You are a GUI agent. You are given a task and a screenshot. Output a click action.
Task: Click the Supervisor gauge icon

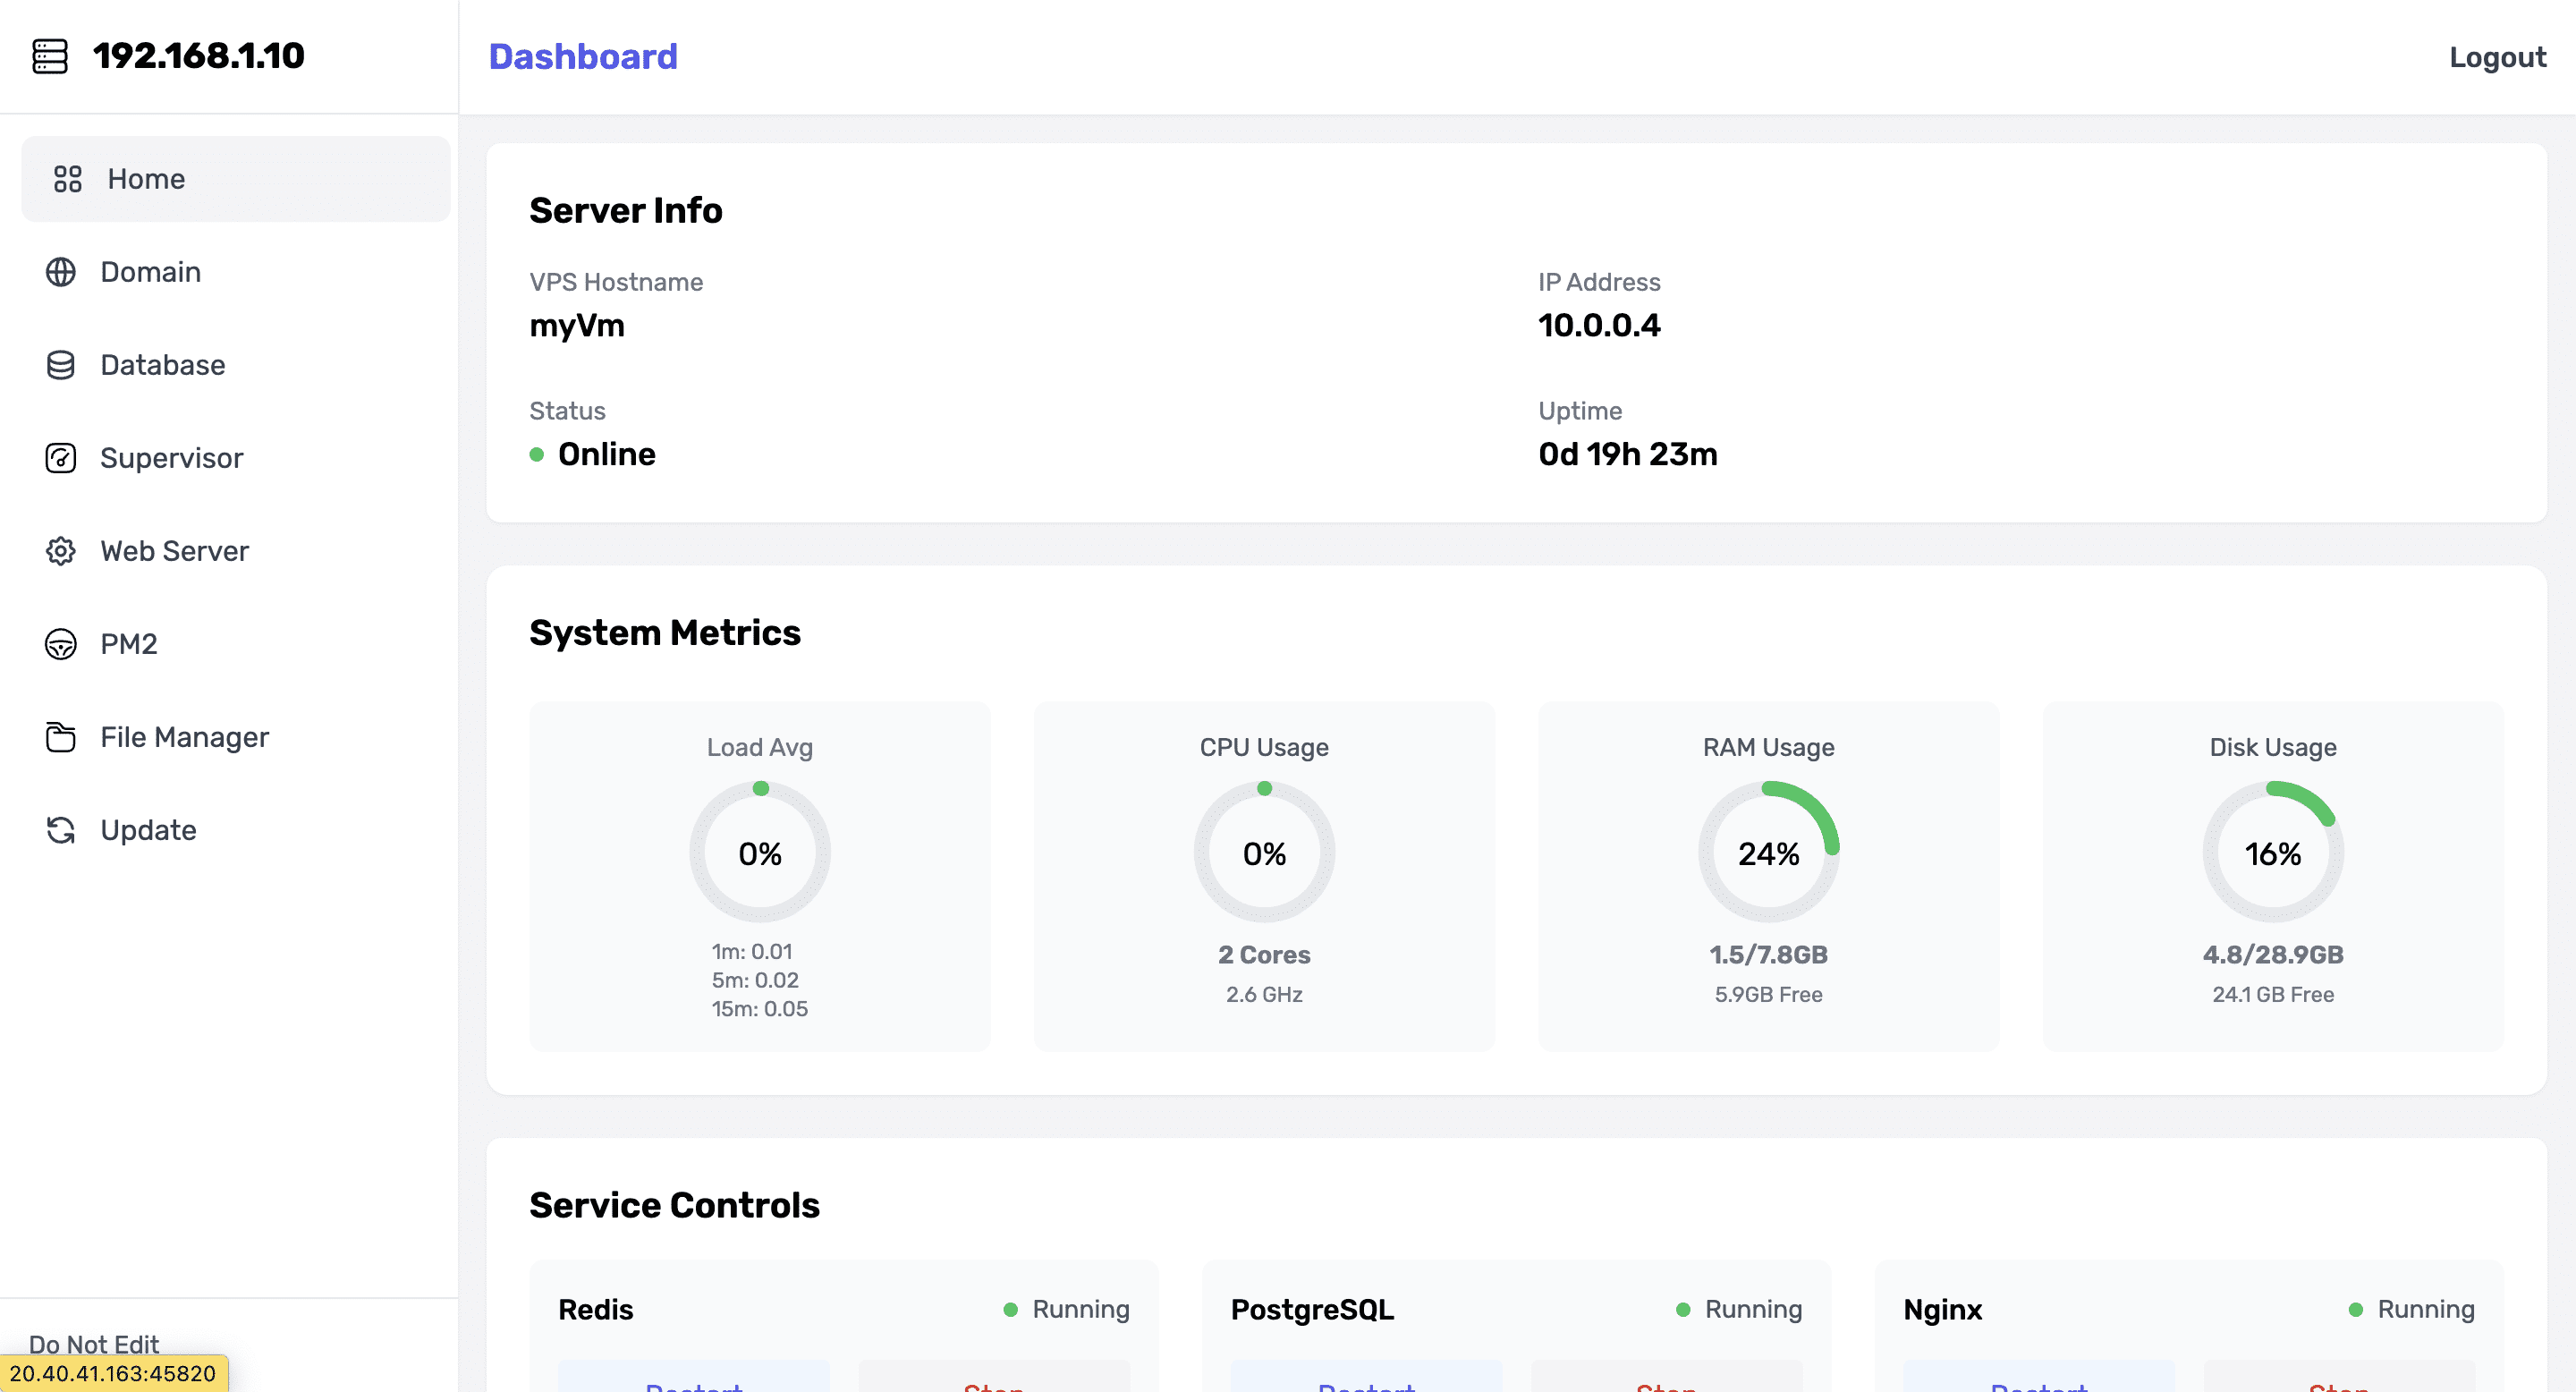(61, 458)
